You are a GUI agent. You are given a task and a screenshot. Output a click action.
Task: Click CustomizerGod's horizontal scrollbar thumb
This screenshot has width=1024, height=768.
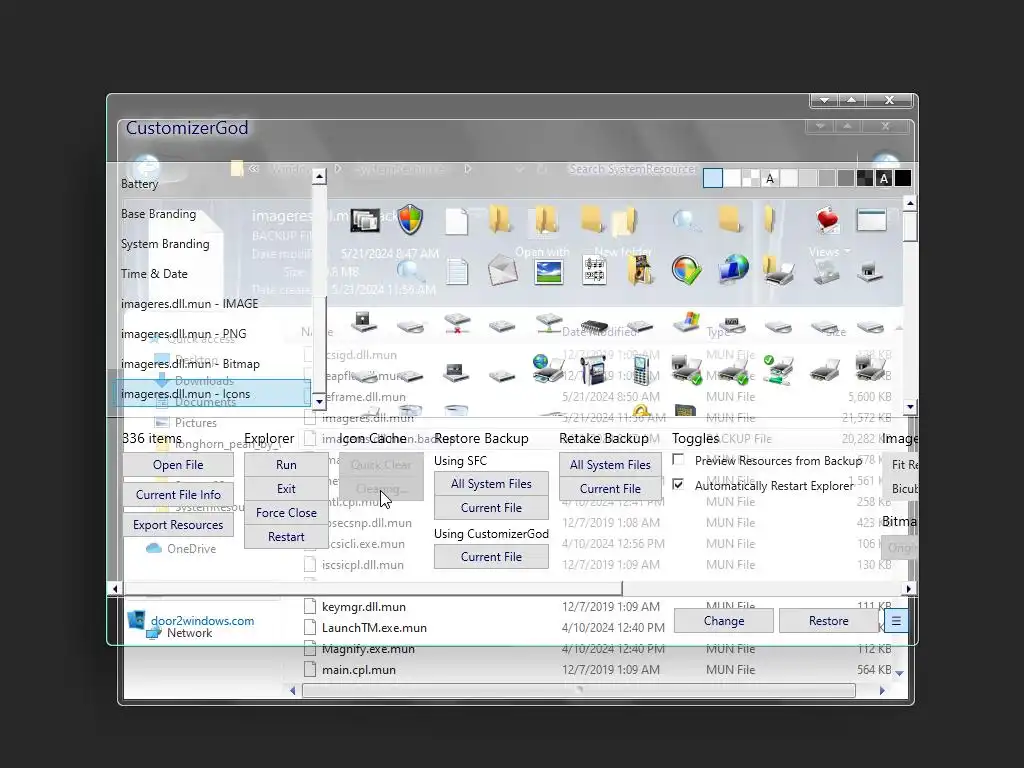pos(373,588)
